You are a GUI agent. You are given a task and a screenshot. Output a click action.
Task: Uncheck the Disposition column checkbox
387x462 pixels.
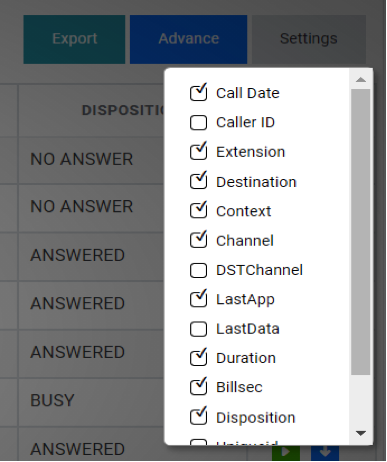pyautogui.click(x=198, y=417)
